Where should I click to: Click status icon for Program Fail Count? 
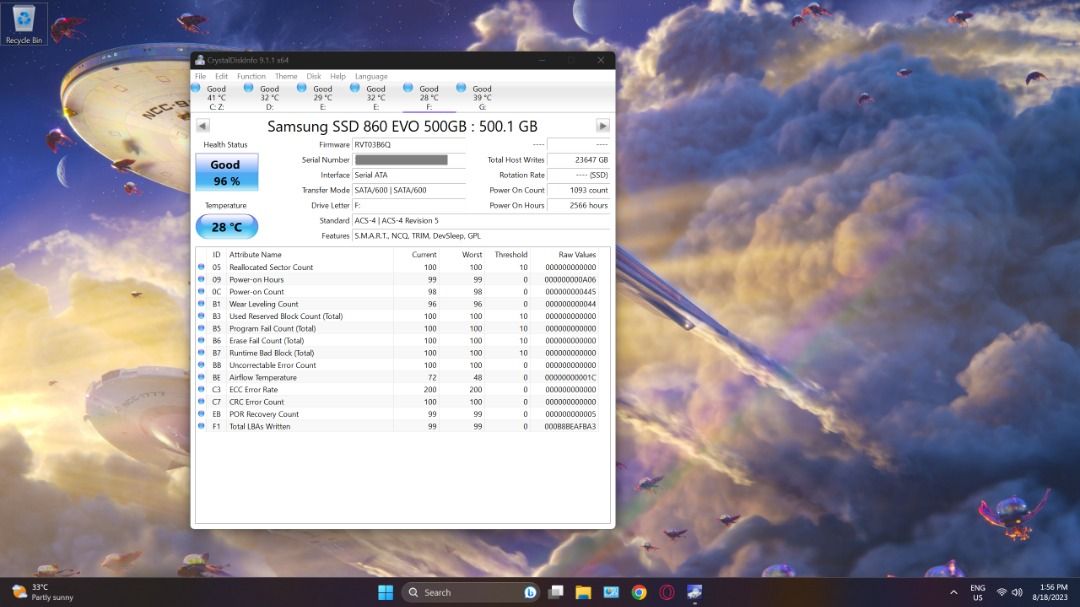[201, 328]
